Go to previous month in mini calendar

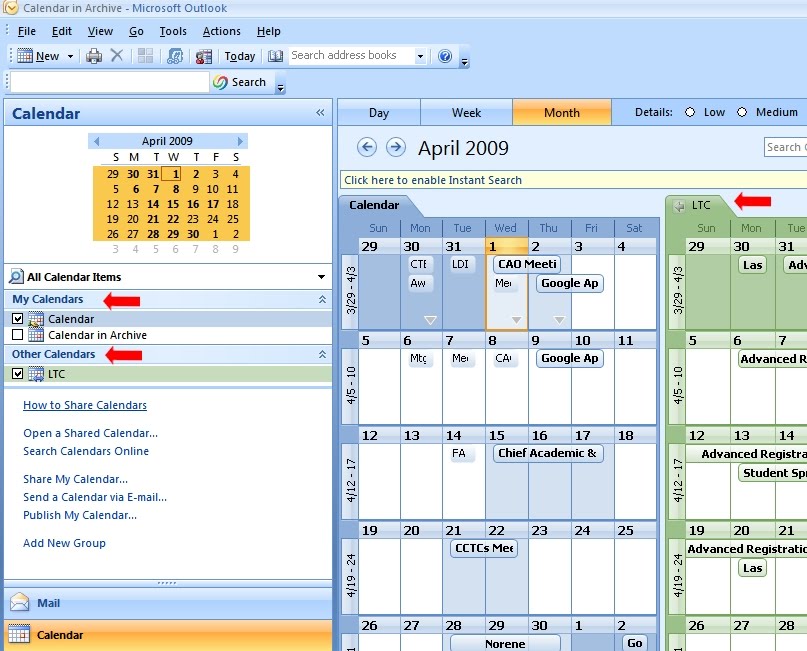(96, 141)
